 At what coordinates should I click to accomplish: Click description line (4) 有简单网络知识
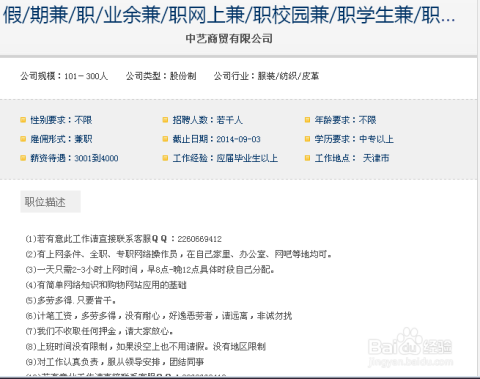(106, 285)
